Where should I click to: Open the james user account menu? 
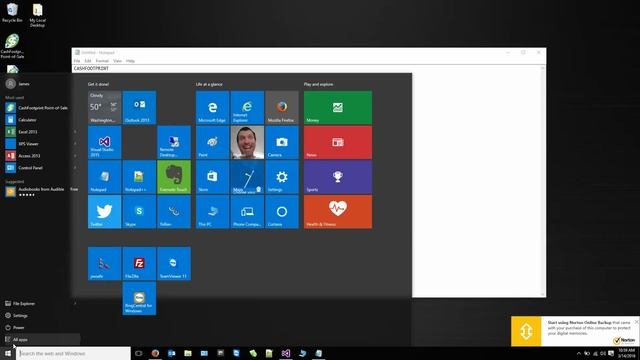tap(17, 84)
